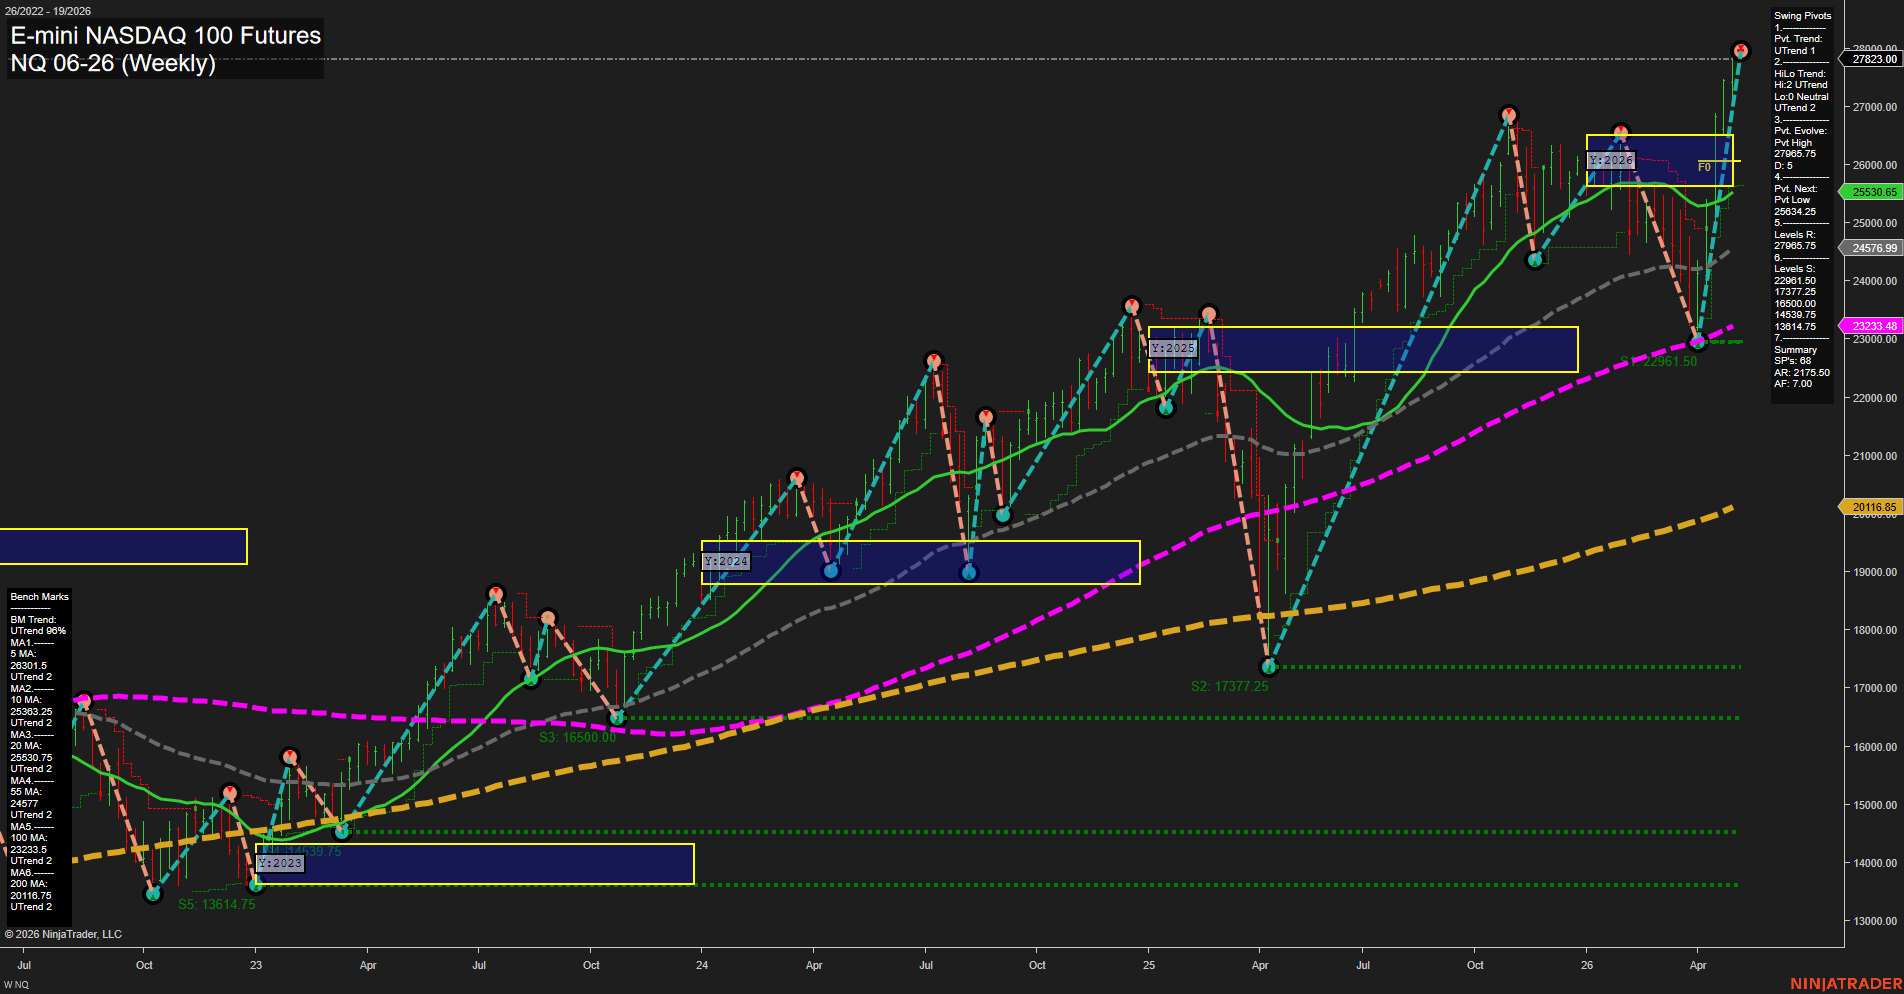
Task: Click the S3: 16500.00 support label
Action: coord(578,737)
